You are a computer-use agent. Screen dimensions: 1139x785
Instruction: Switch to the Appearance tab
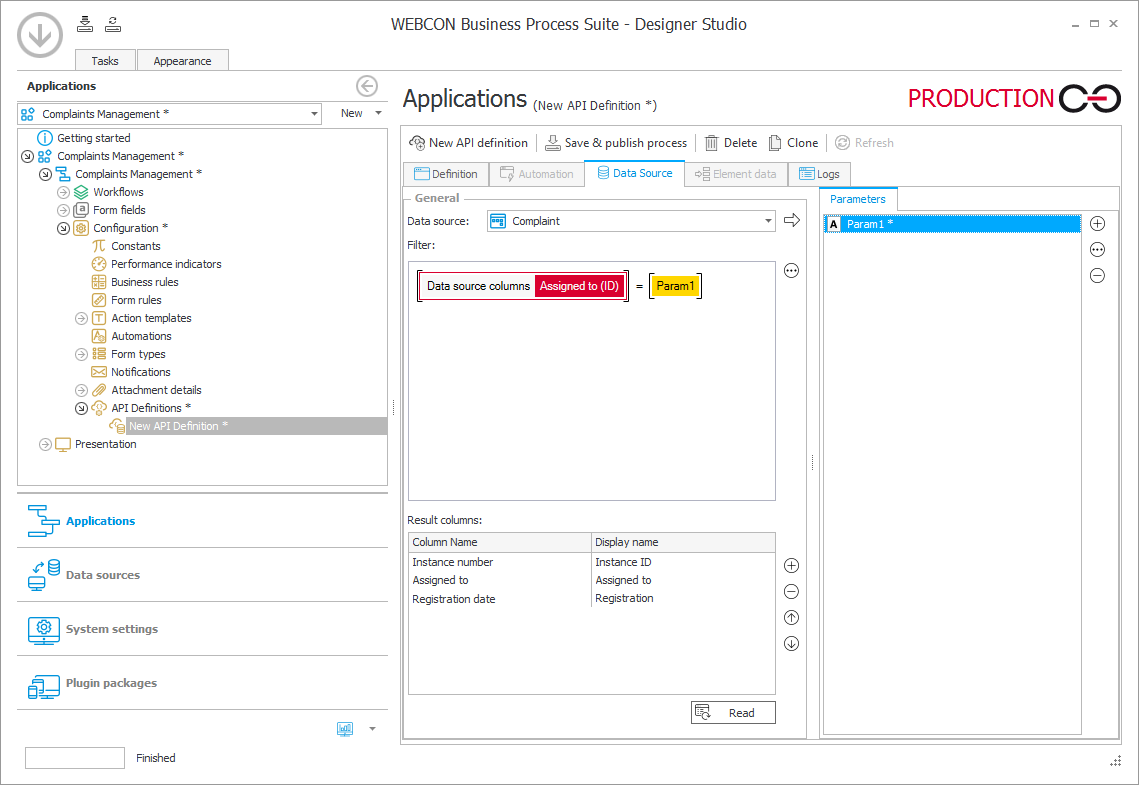[x=182, y=60]
